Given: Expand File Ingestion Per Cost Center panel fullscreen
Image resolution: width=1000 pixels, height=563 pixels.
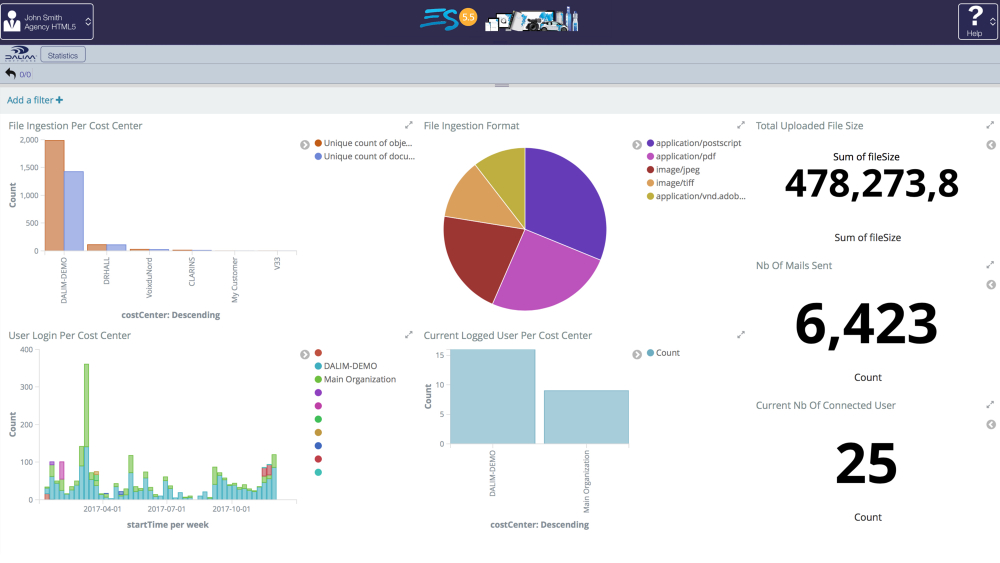Looking at the screenshot, I should 409,126.
